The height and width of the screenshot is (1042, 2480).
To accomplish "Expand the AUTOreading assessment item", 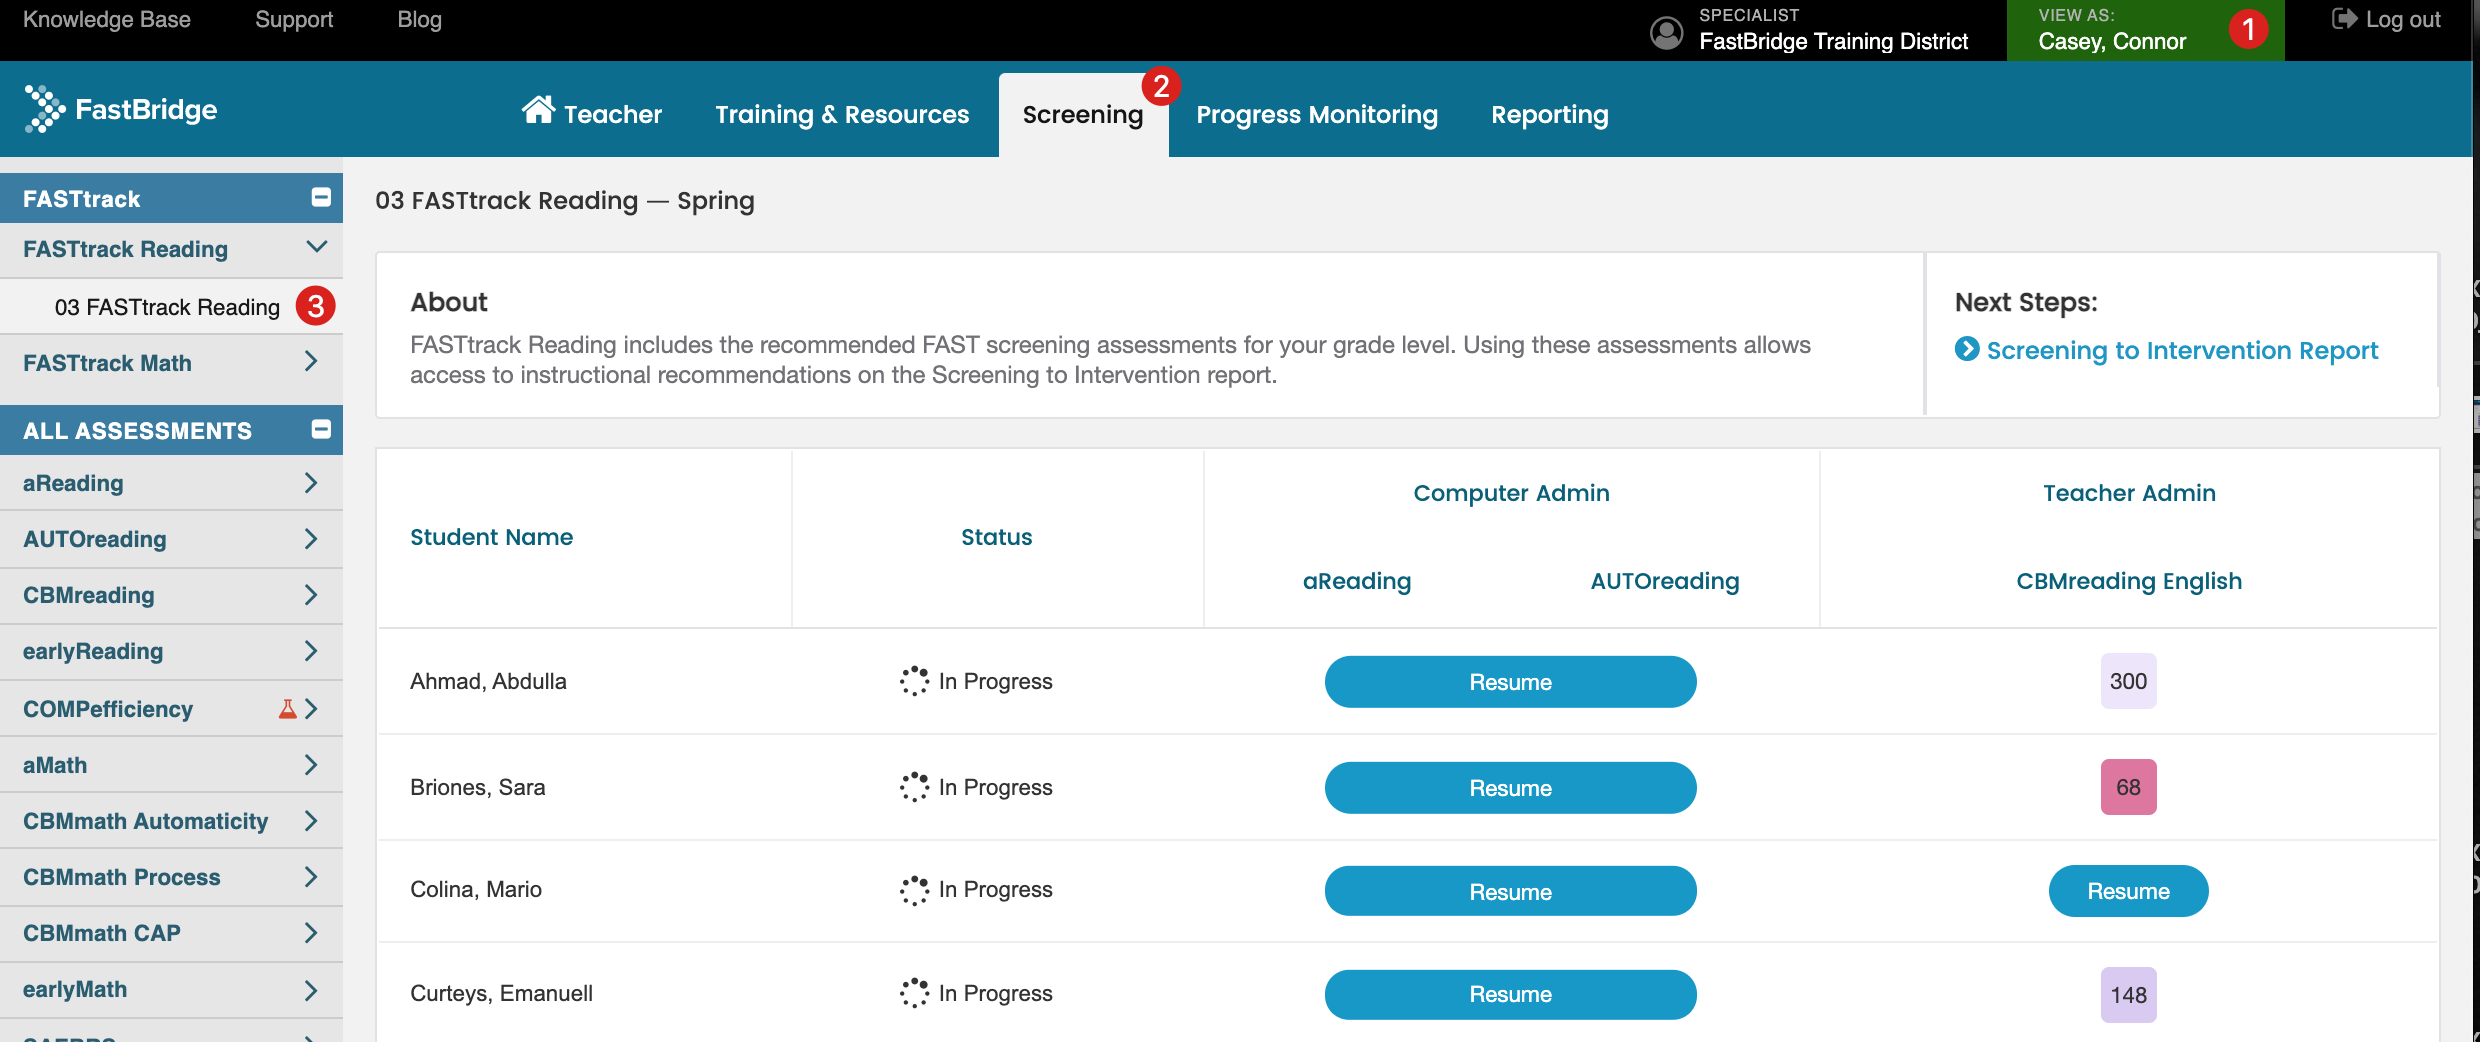I will click(x=311, y=539).
